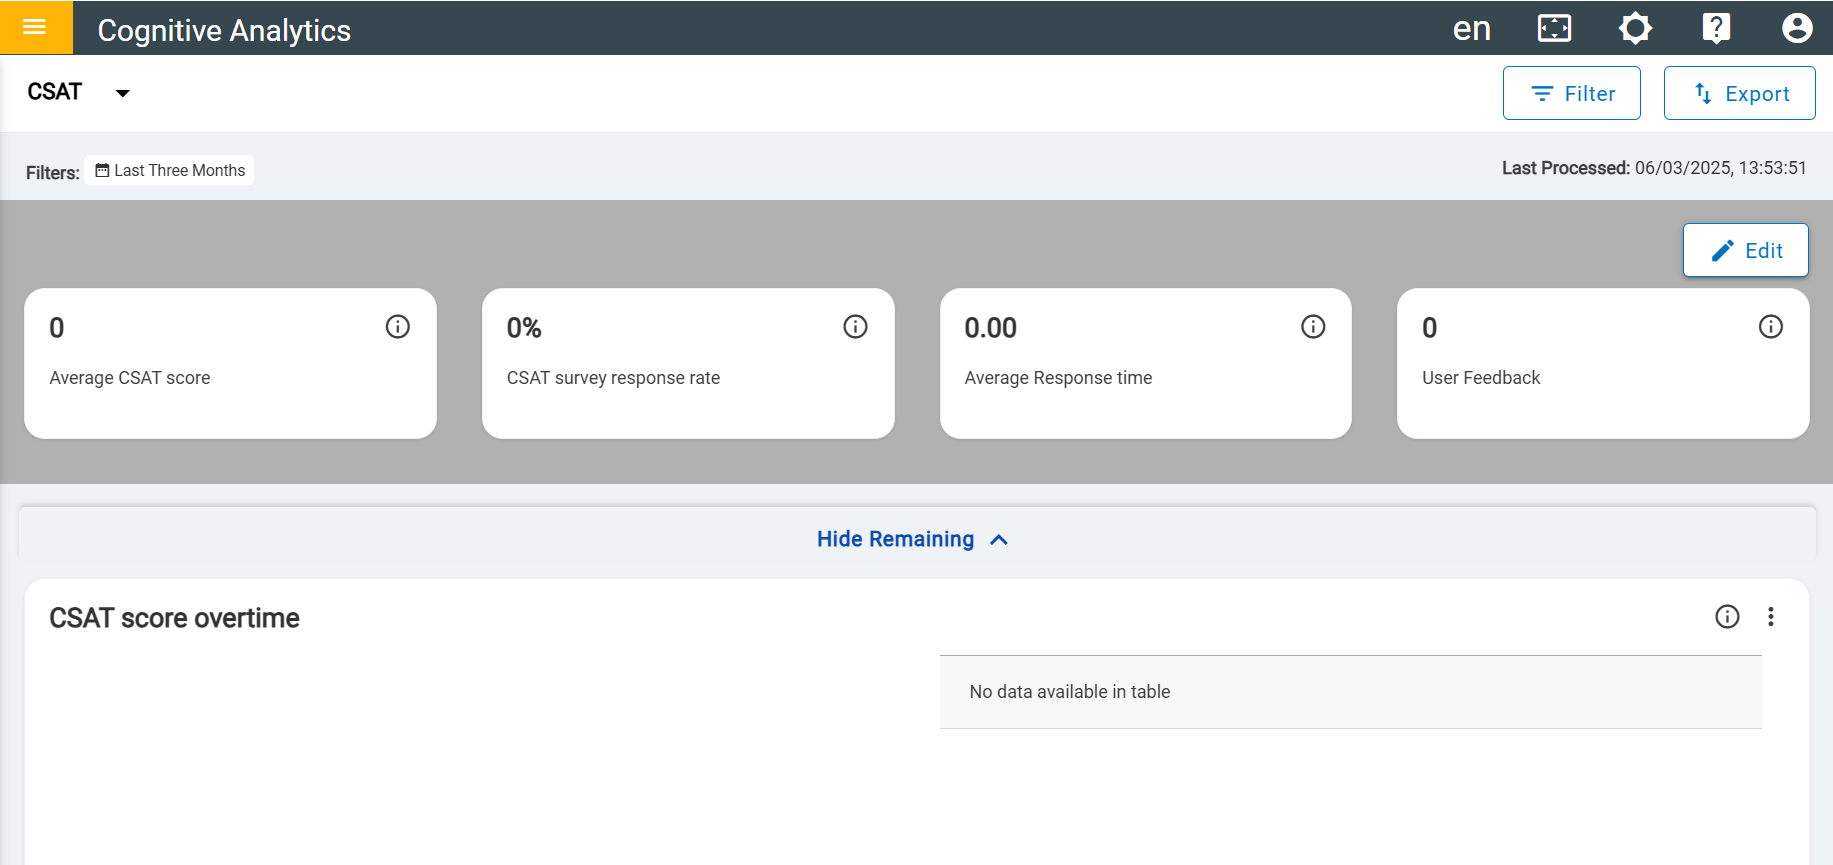The image size is (1833, 865).
Task: Click the User Feedback label
Action: pos(1481,378)
